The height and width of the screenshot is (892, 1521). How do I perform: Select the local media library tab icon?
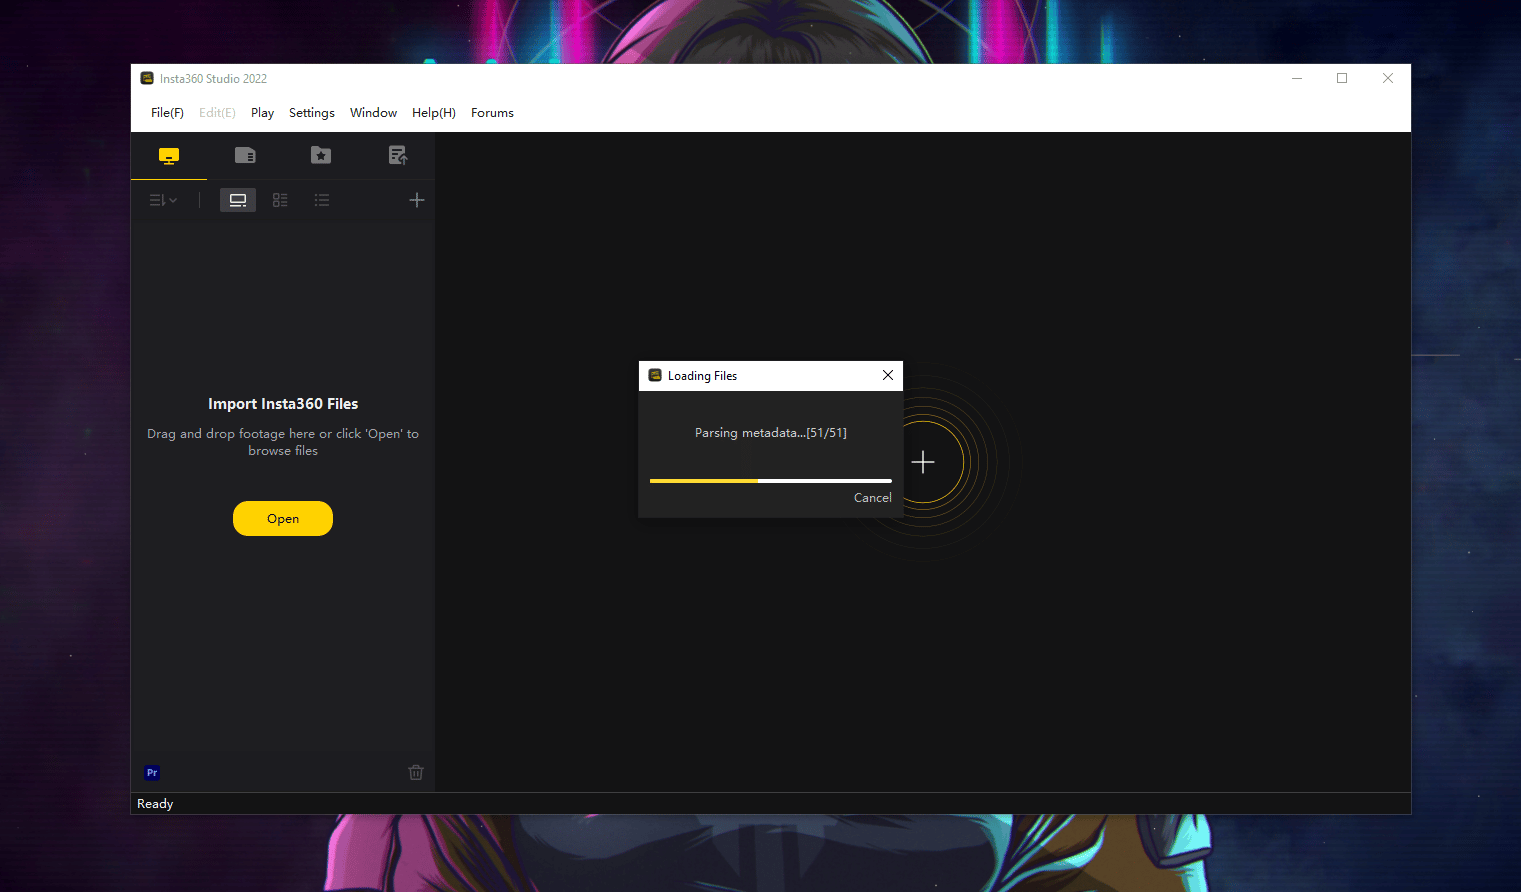pos(169,156)
